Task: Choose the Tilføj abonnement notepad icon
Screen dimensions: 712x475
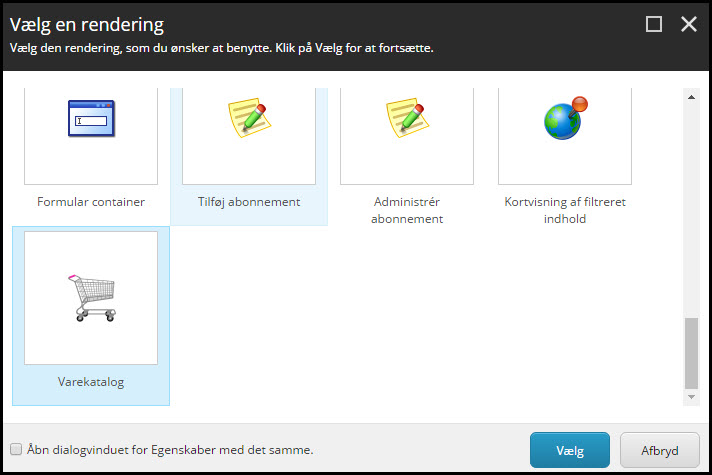Action: 249,117
